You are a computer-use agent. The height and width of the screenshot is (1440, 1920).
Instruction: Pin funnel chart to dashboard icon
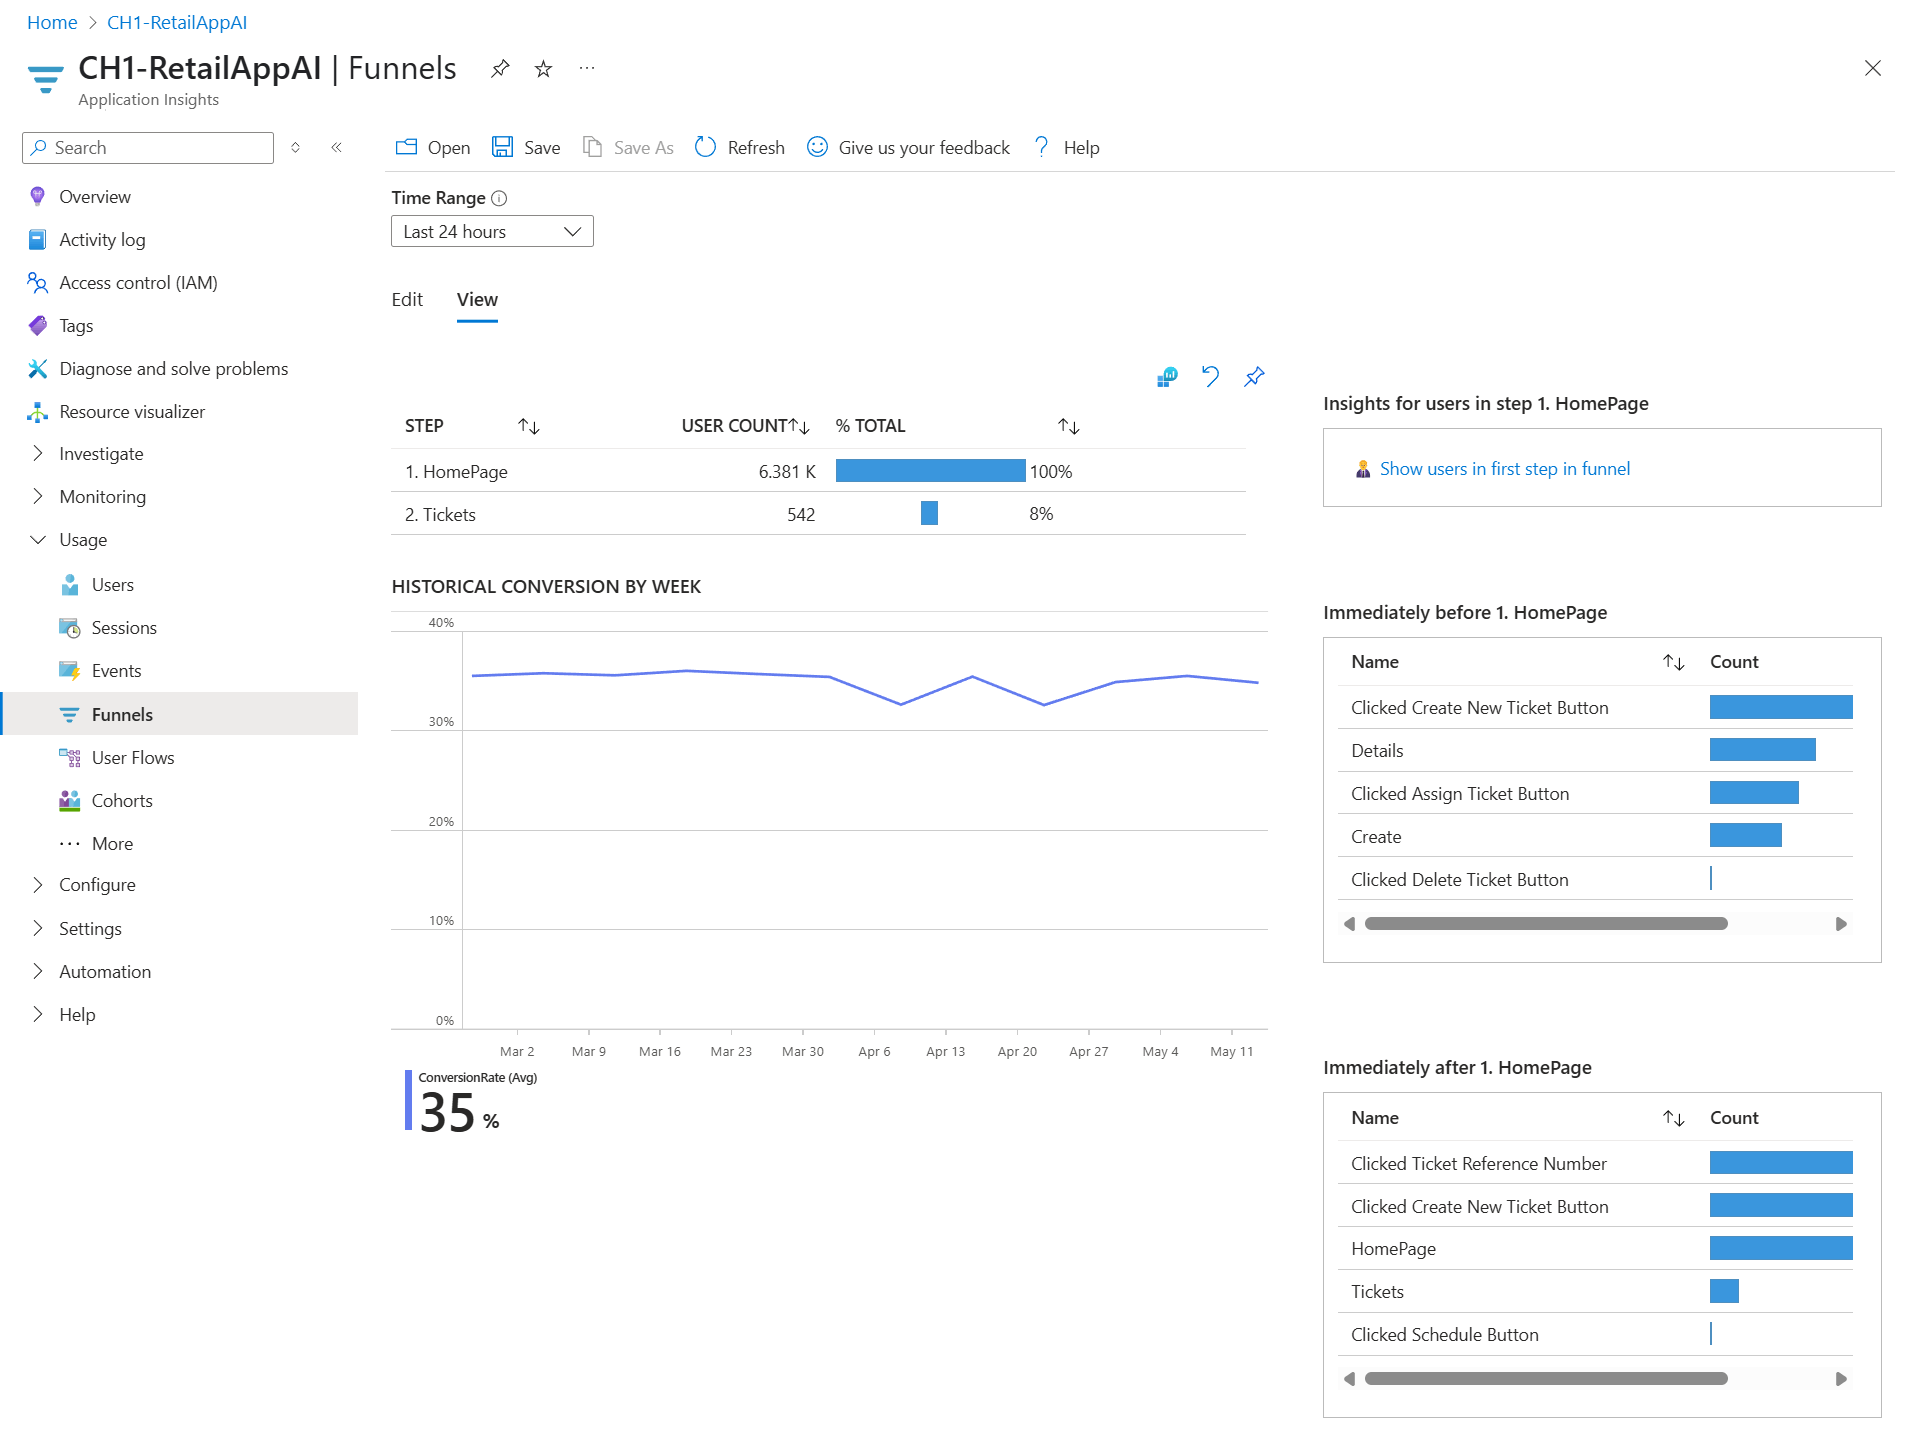pyautogui.click(x=1254, y=376)
